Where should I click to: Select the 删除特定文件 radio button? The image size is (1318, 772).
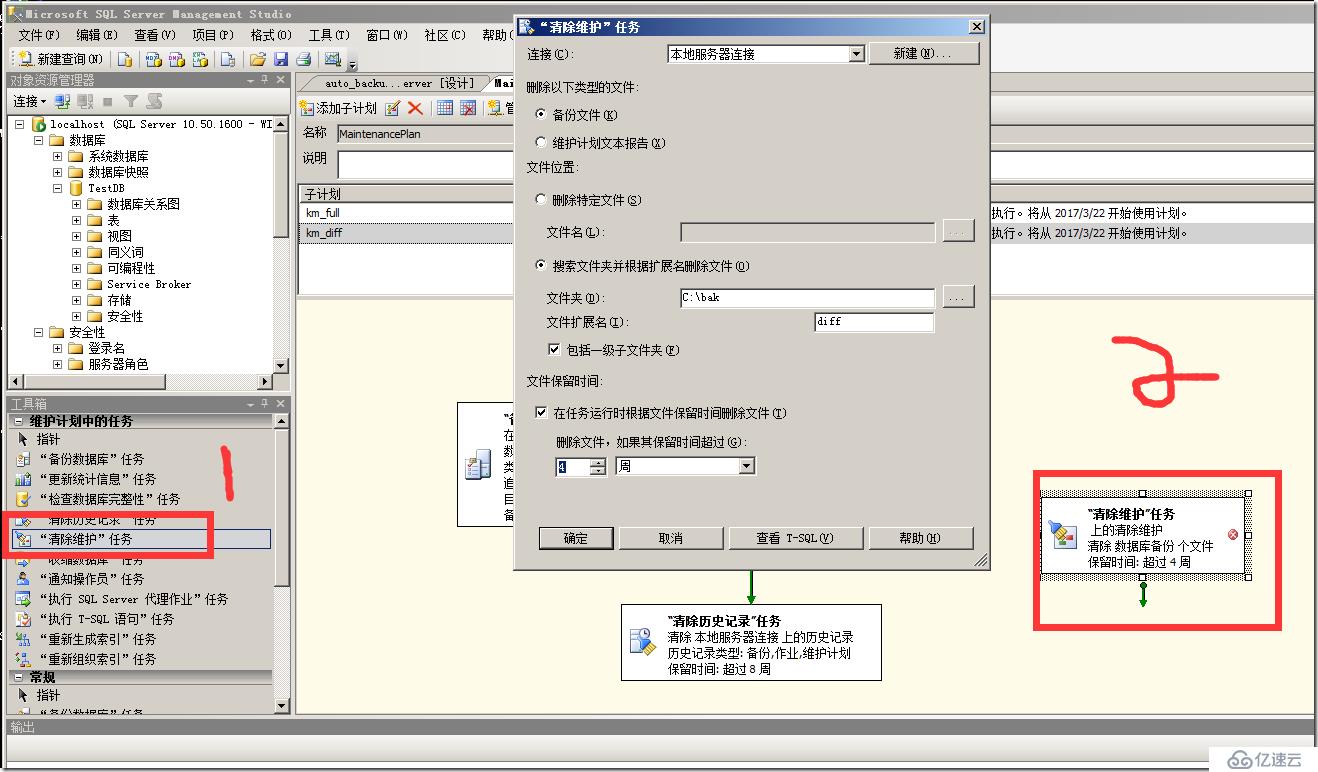(x=541, y=200)
